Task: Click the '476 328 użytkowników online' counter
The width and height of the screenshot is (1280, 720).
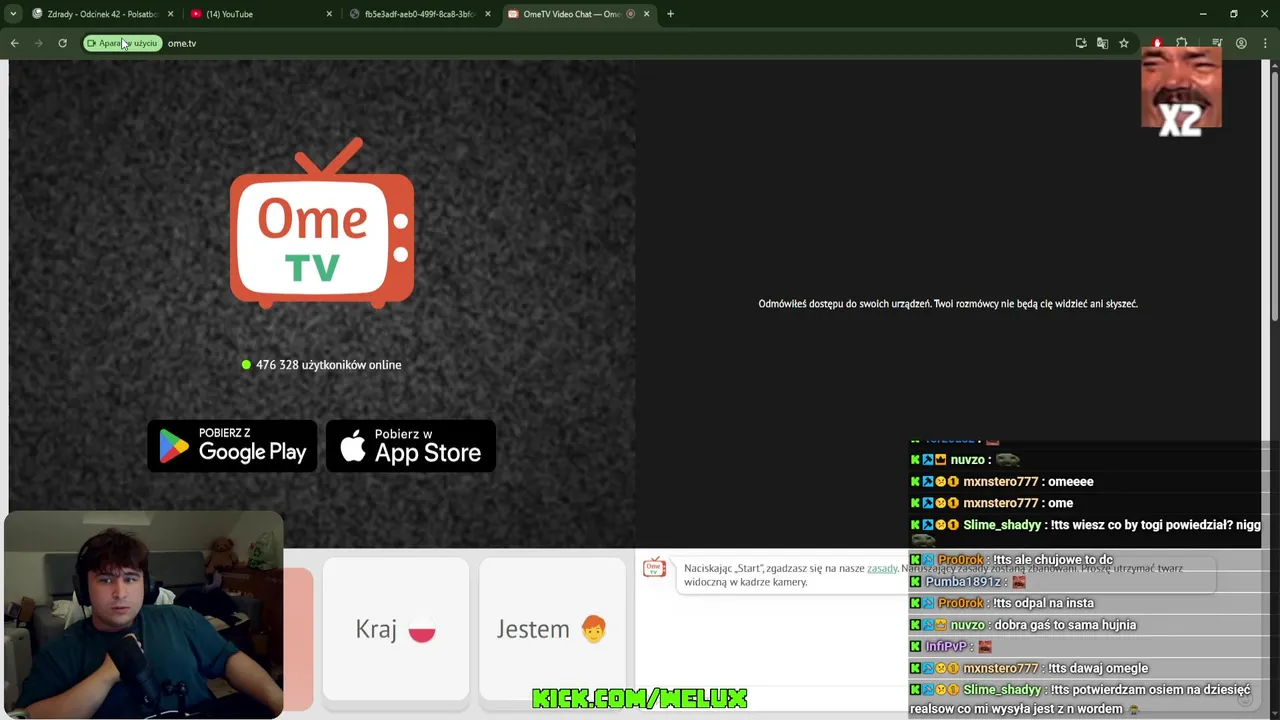Action: click(x=321, y=365)
